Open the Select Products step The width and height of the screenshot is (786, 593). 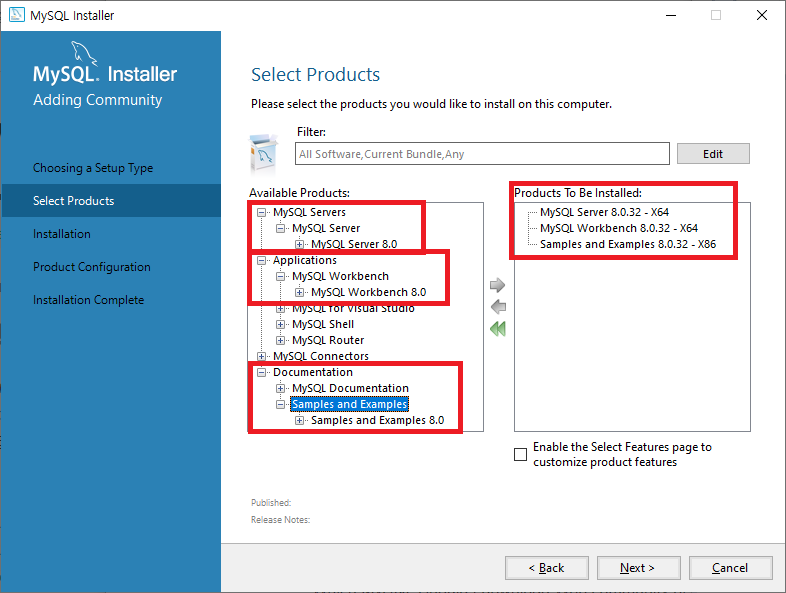point(73,201)
